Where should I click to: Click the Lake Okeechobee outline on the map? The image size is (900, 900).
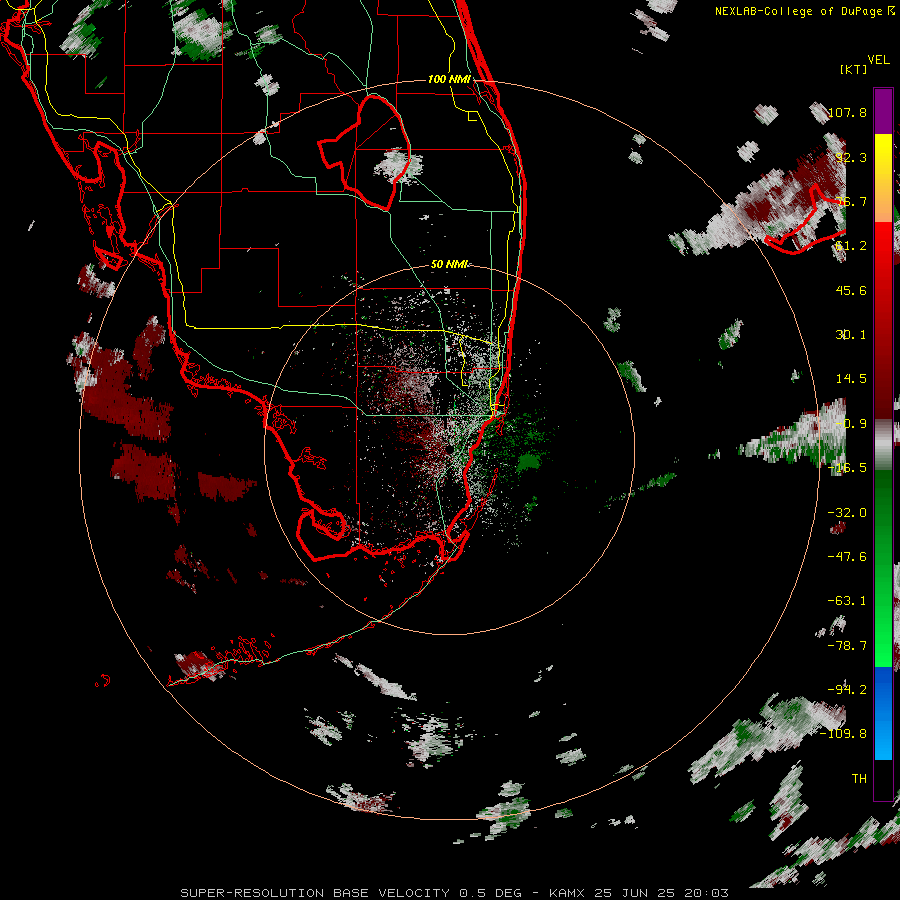pyautogui.click(x=365, y=152)
